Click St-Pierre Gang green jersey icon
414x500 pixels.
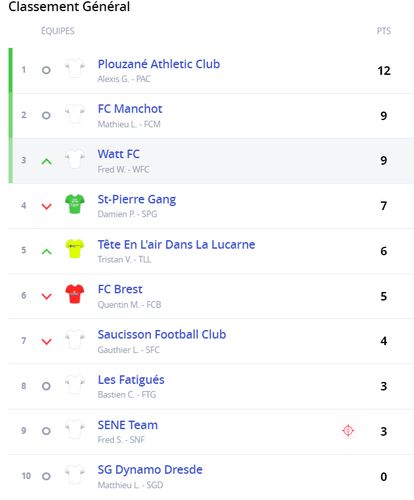pyautogui.click(x=75, y=204)
